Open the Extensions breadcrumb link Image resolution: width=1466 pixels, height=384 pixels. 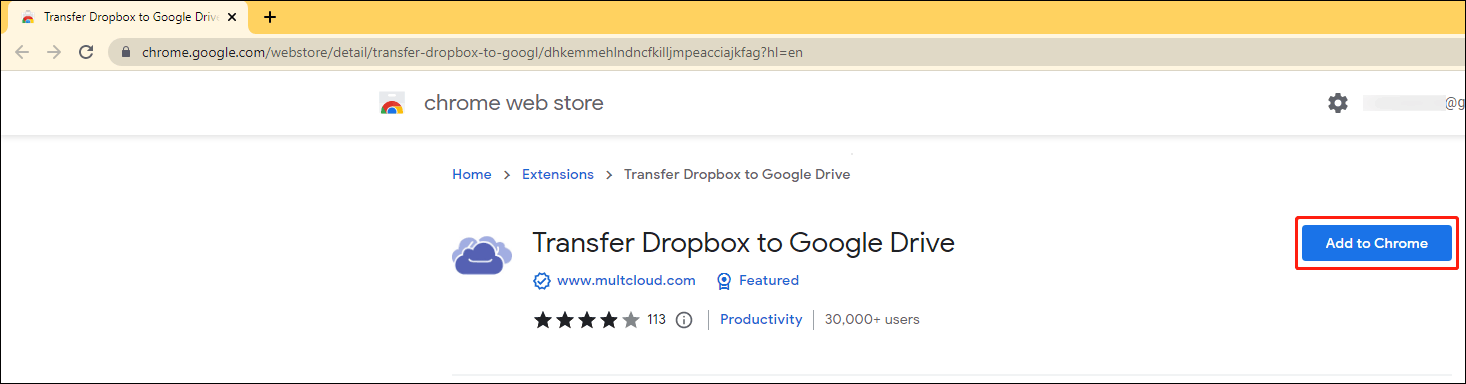coord(558,174)
